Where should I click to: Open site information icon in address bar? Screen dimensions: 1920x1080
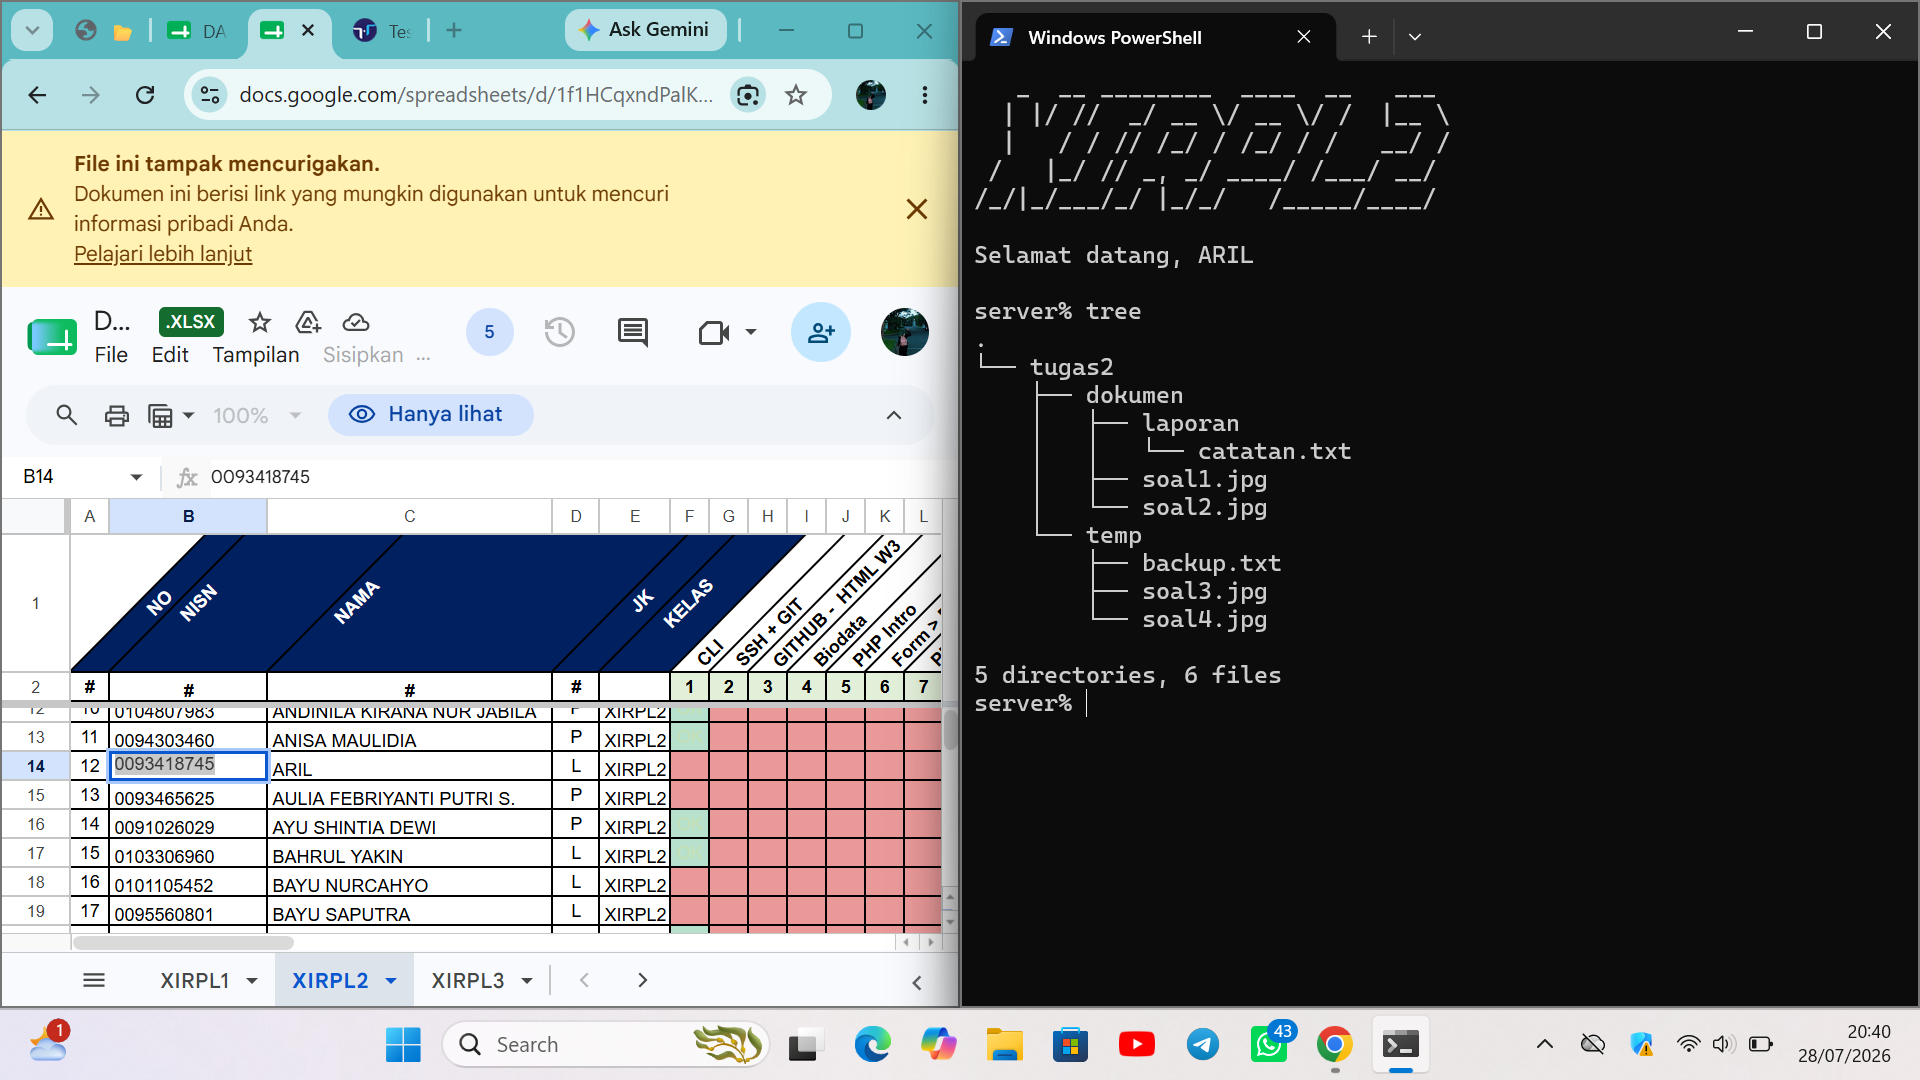[210, 95]
